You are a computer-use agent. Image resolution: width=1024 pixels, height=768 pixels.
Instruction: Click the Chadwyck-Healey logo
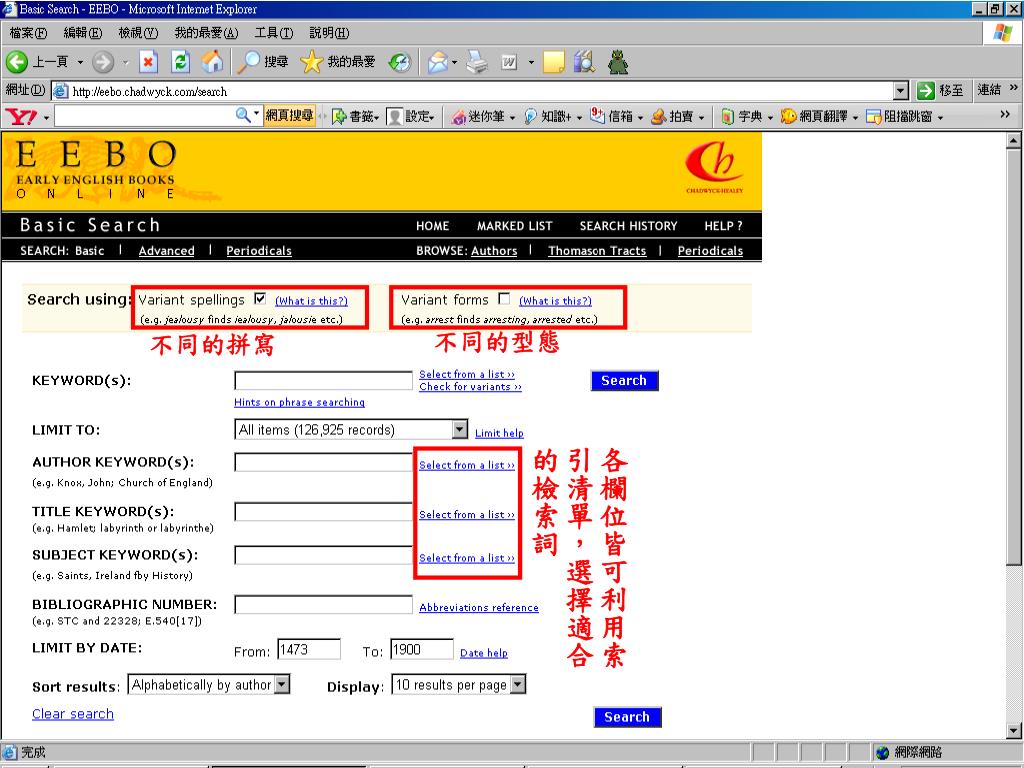click(714, 168)
